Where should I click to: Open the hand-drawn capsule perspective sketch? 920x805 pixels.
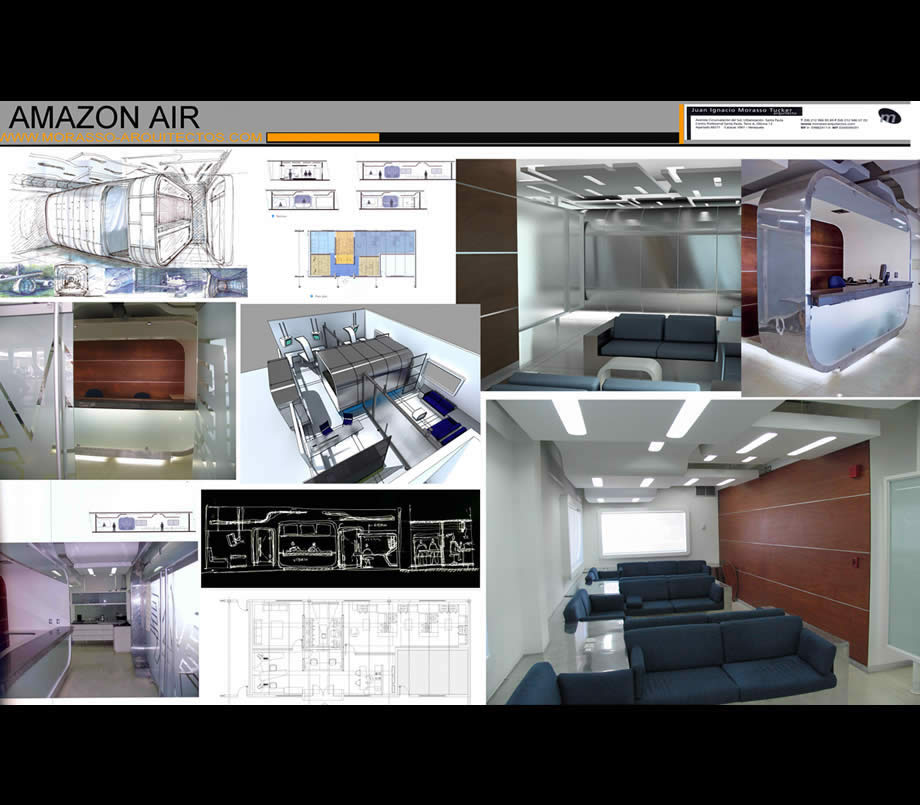click(x=123, y=208)
